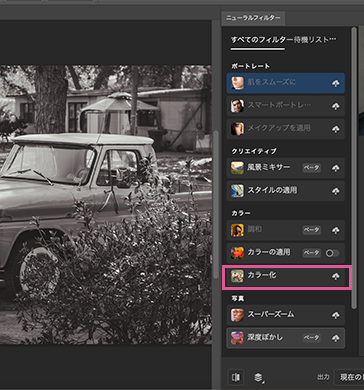
Task: Select the カラーの適用 filter label
Action: 269,253
